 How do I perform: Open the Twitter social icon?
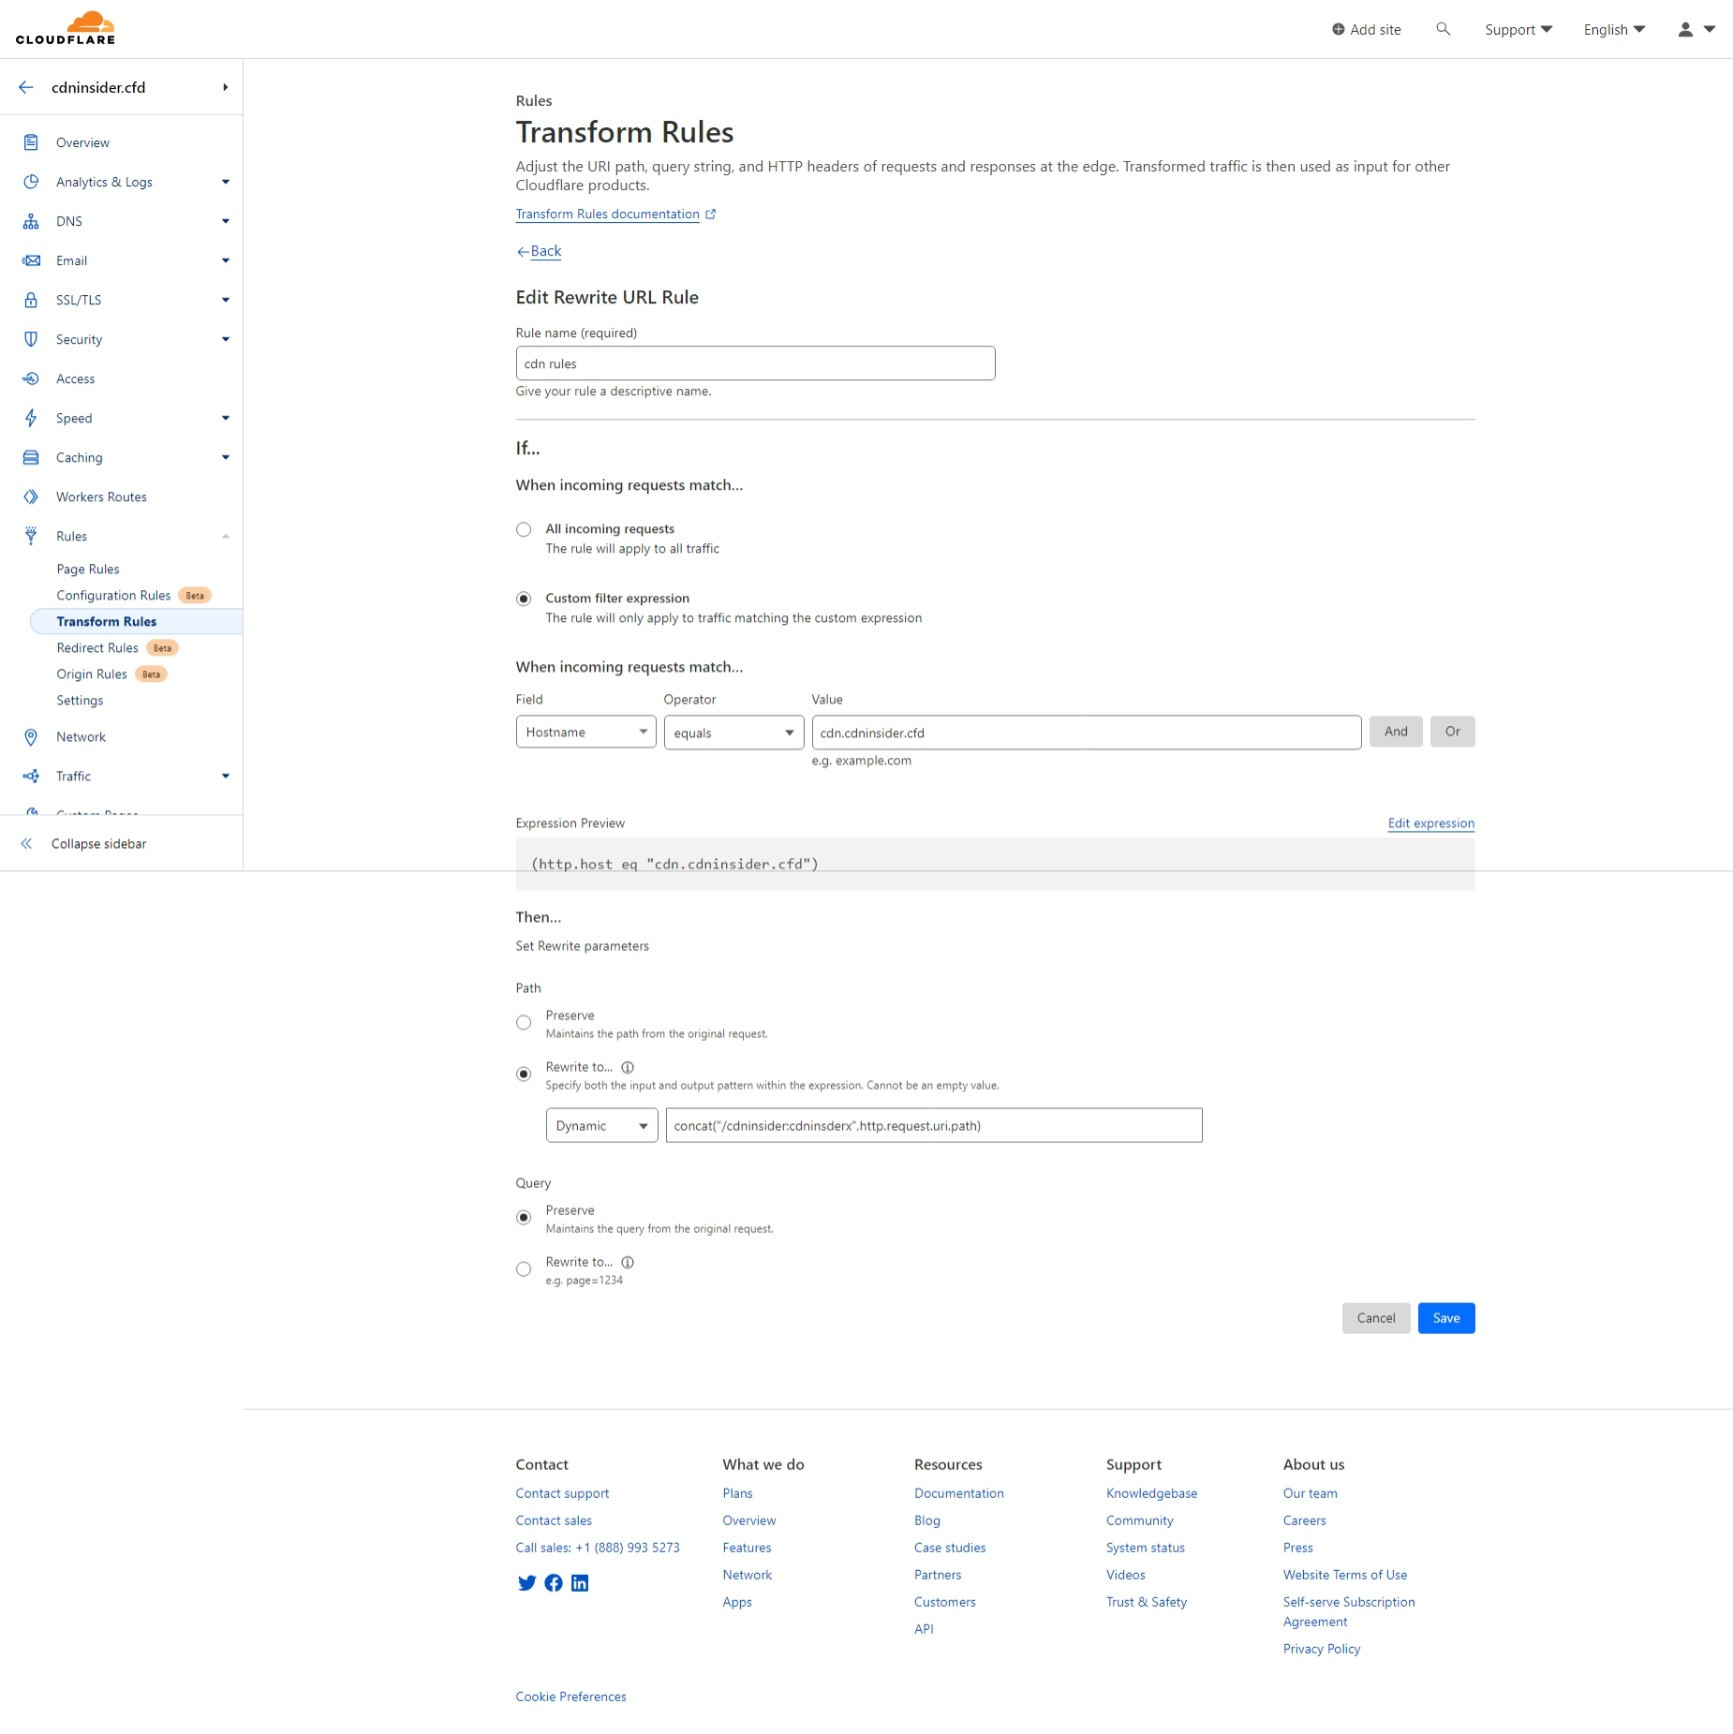tap(526, 1583)
